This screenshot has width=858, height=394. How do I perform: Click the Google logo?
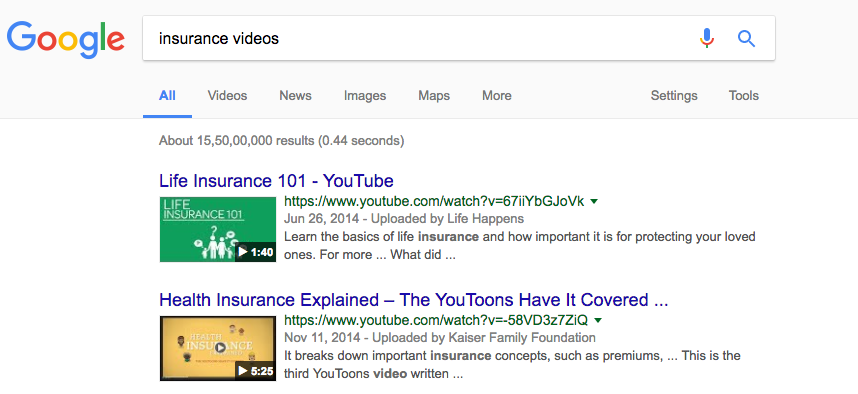point(66,39)
